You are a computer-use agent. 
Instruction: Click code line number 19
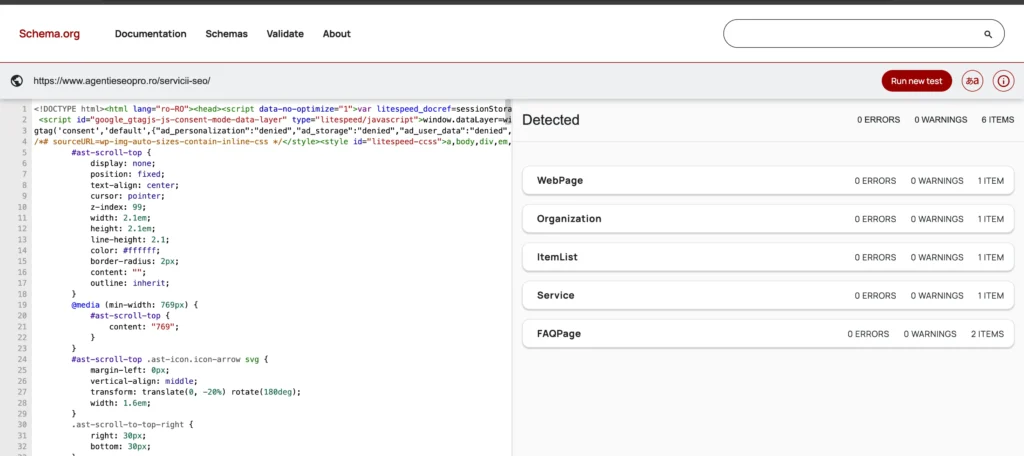(x=23, y=304)
